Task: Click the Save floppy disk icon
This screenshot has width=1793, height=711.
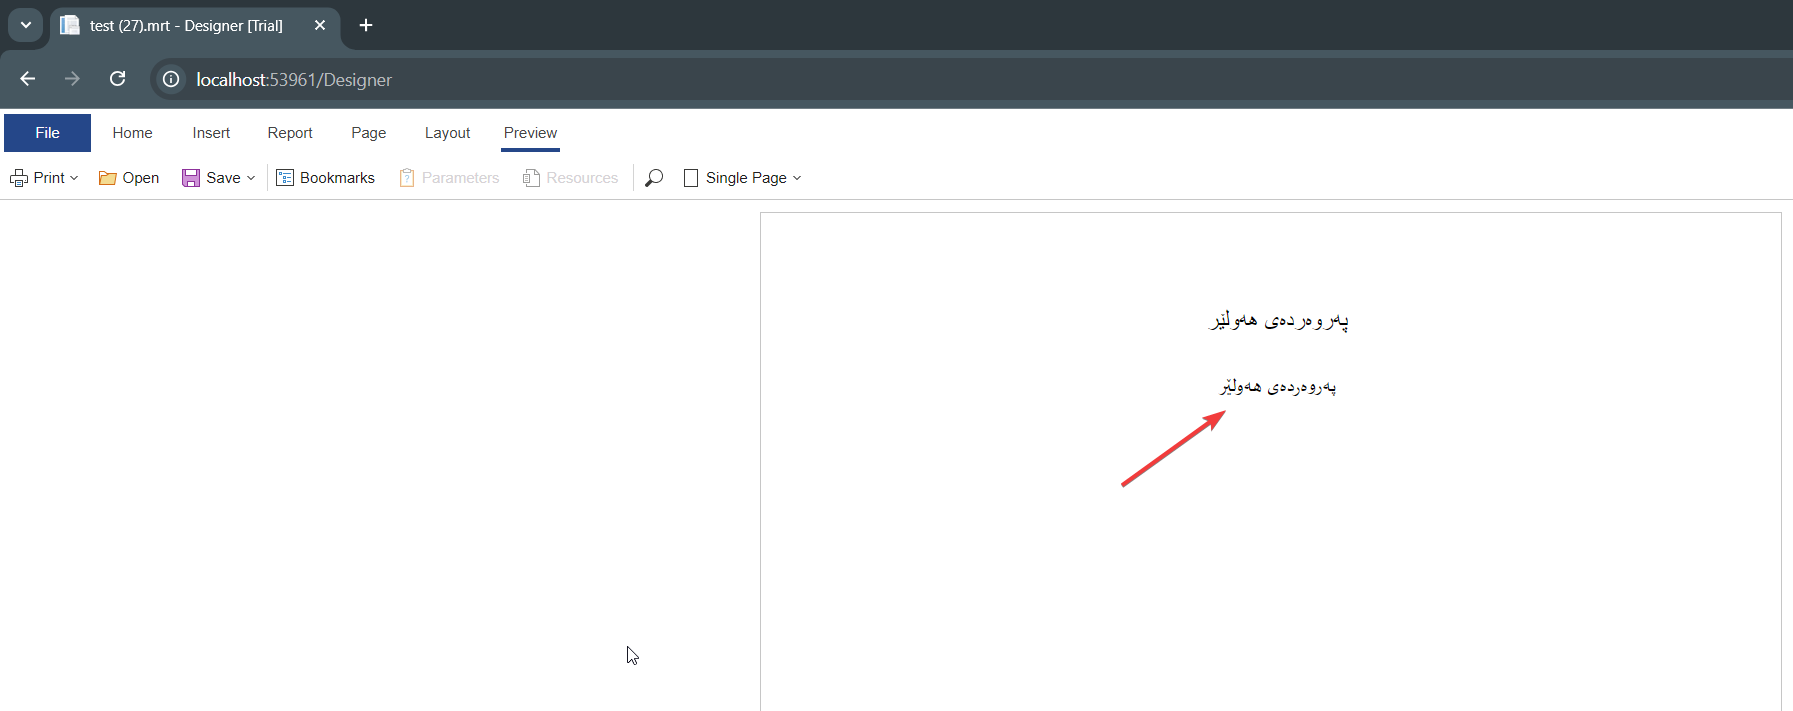Action: 191,178
